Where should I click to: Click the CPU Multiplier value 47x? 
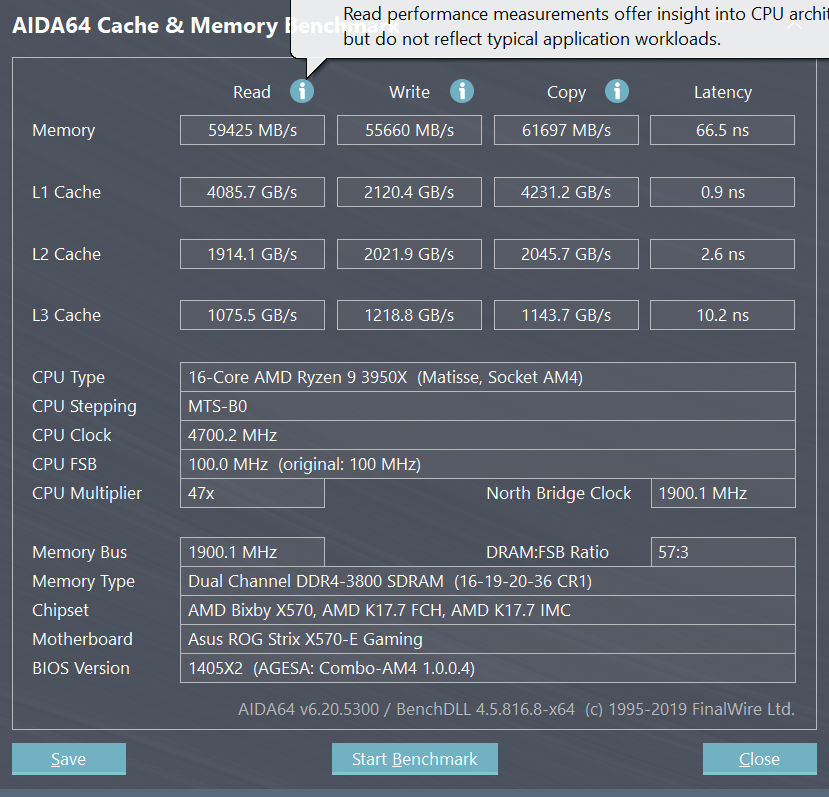[x=252, y=493]
